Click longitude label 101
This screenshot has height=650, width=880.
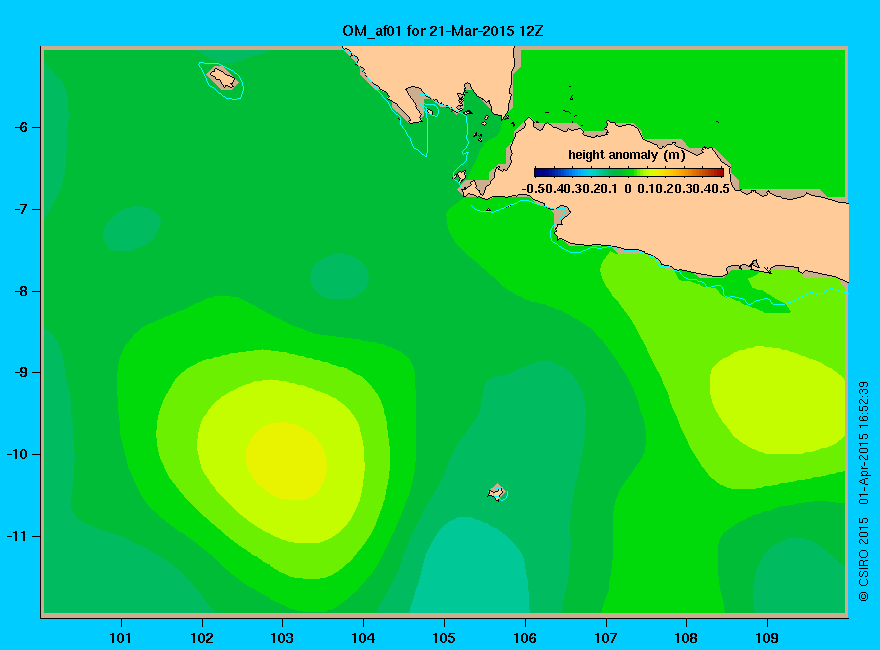[121, 638]
